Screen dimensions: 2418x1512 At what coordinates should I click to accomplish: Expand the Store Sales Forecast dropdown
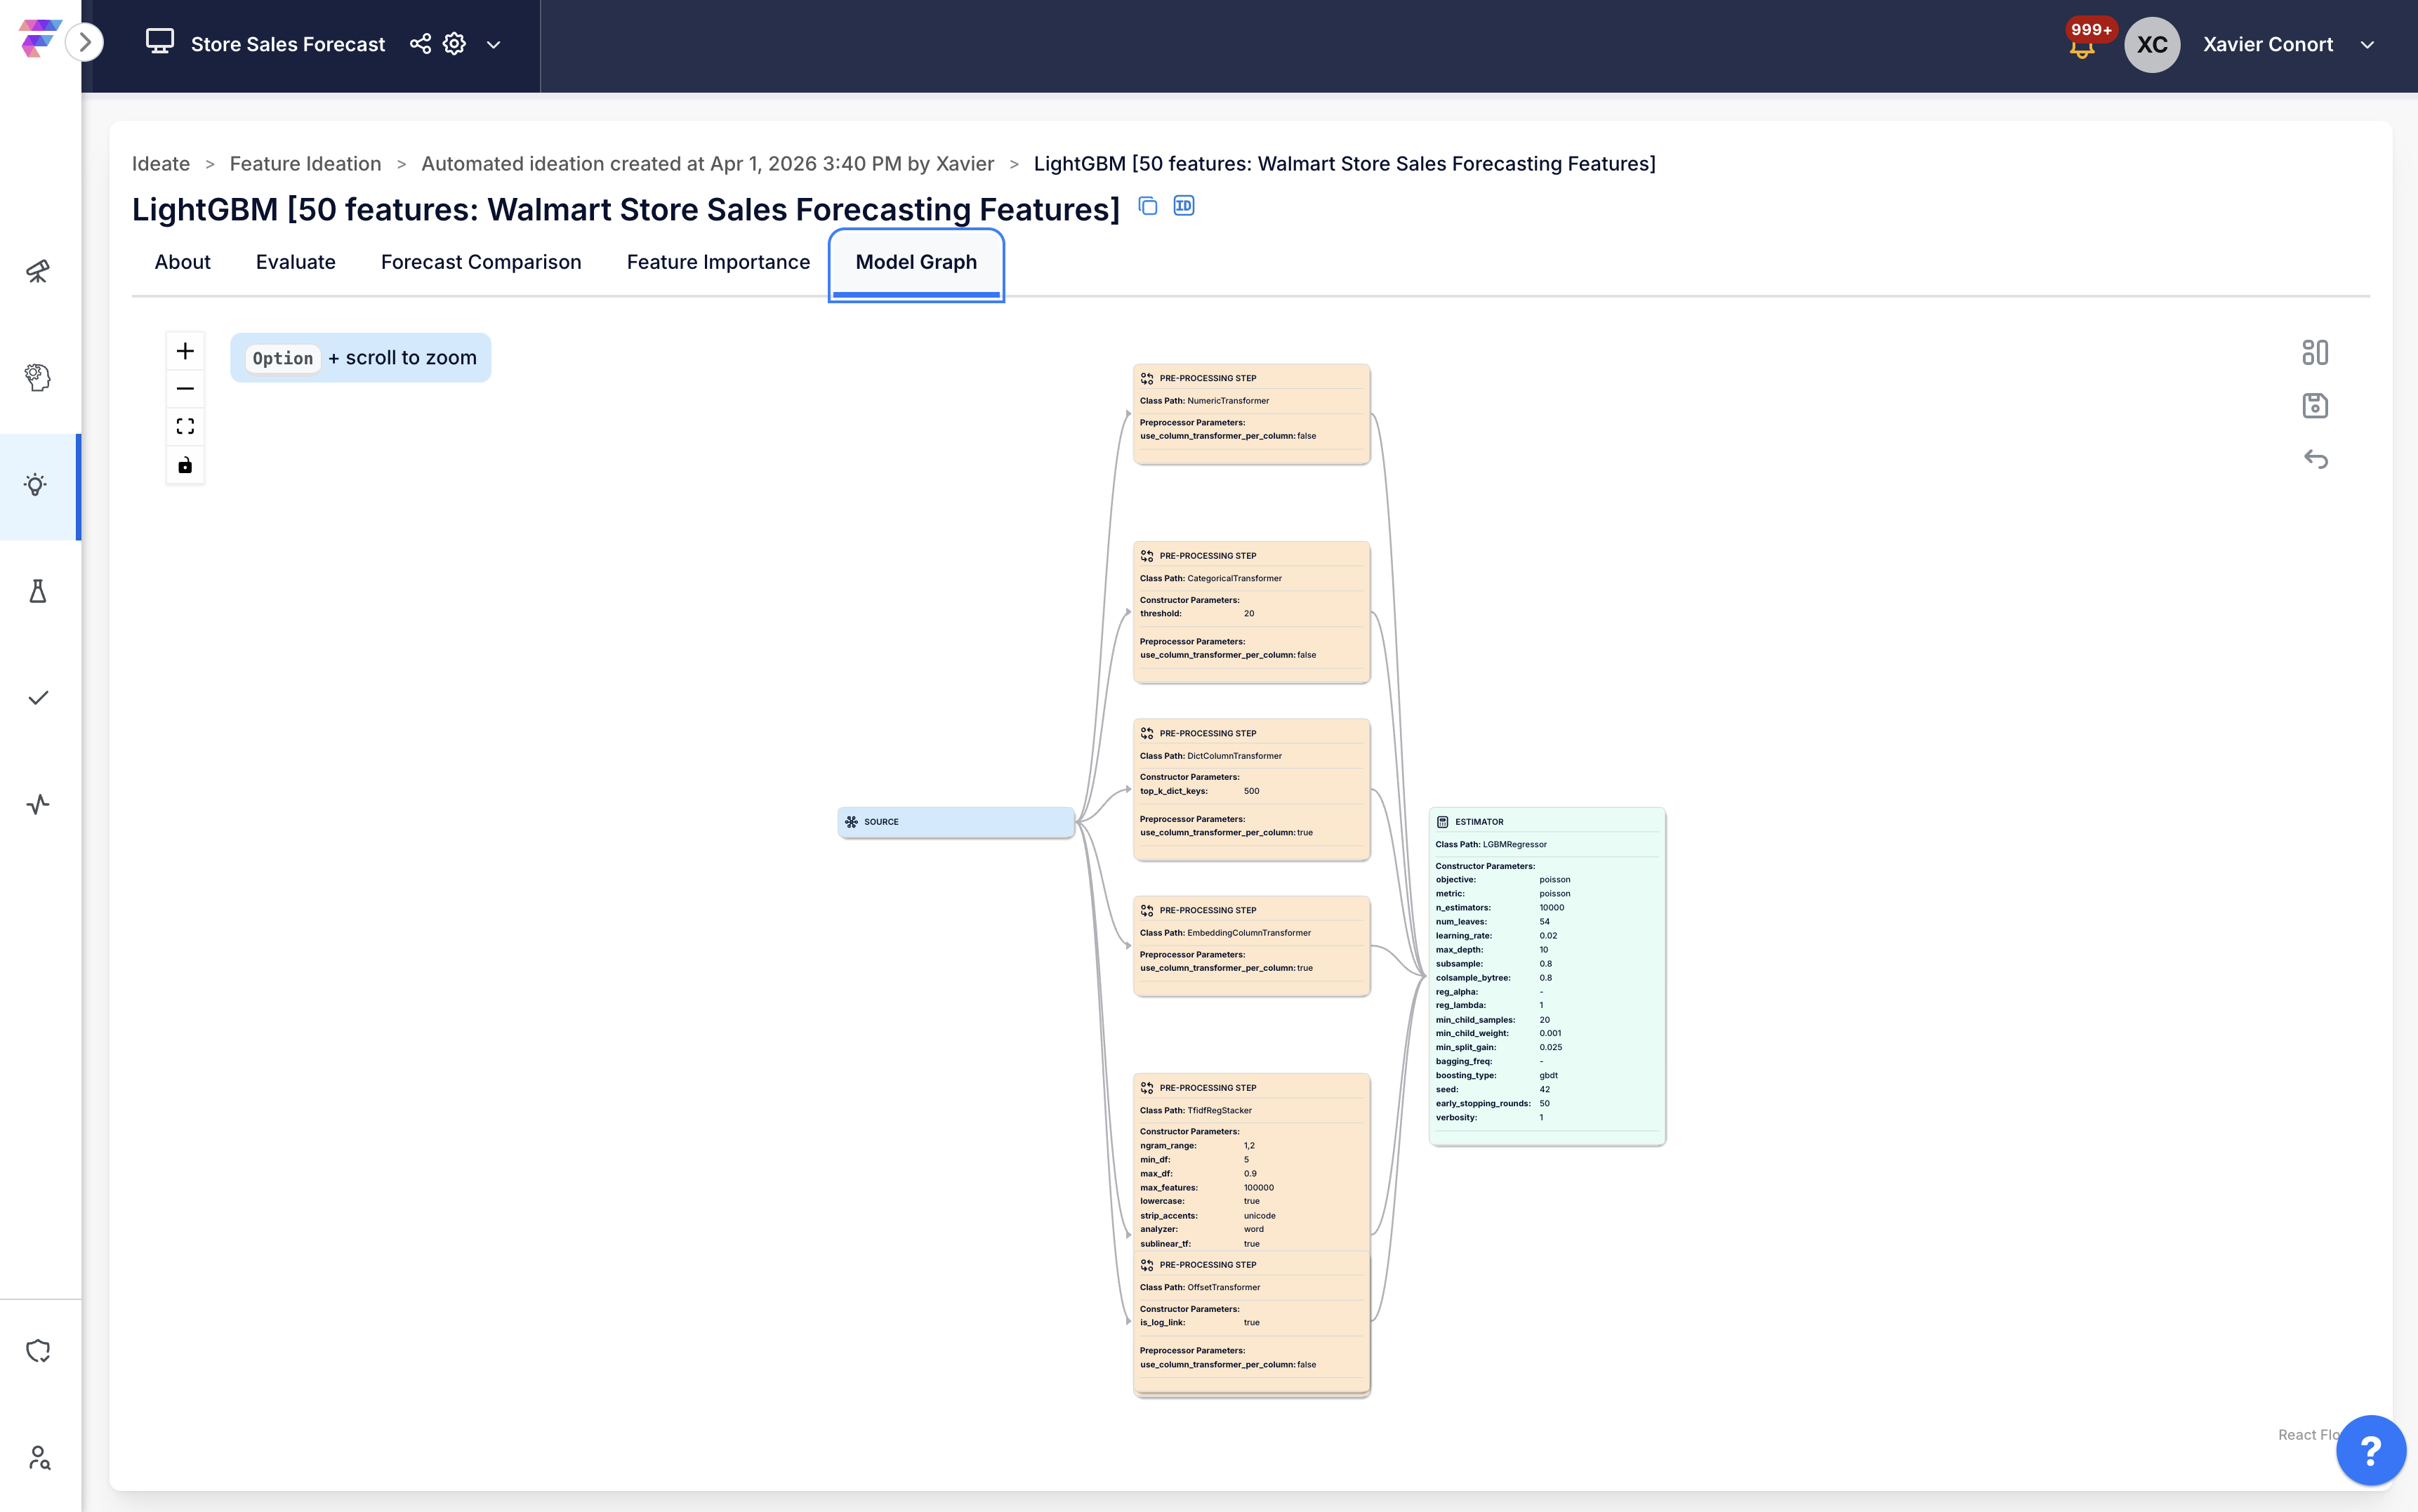pyautogui.click(x=493, y=45)
